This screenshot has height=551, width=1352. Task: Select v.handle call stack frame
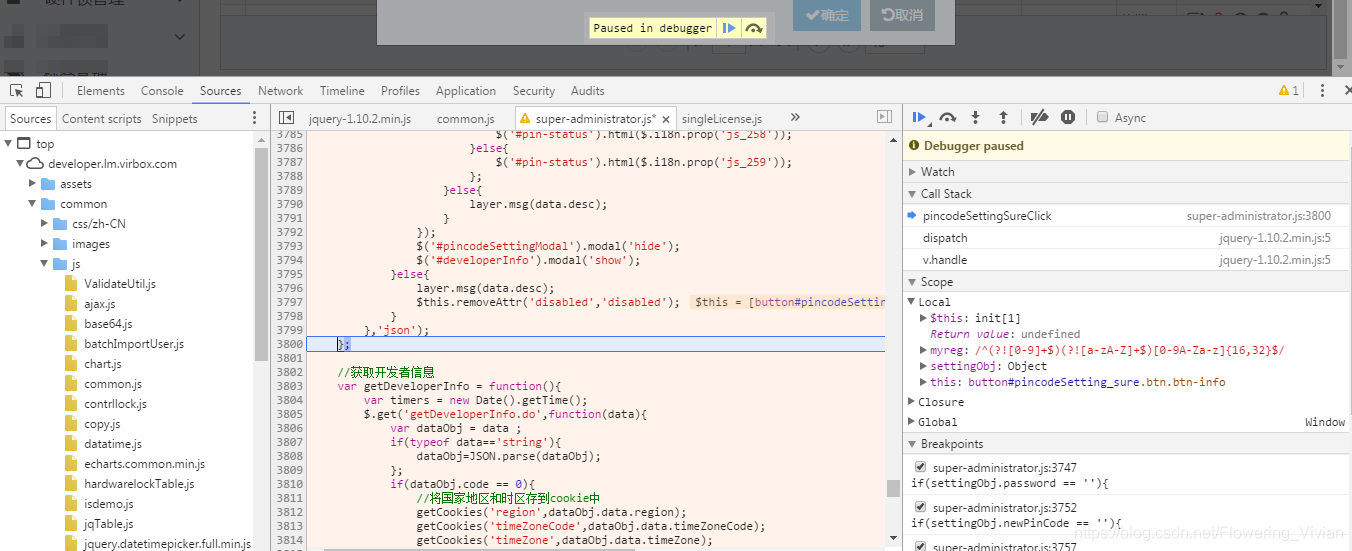[x=1127, y=260]
